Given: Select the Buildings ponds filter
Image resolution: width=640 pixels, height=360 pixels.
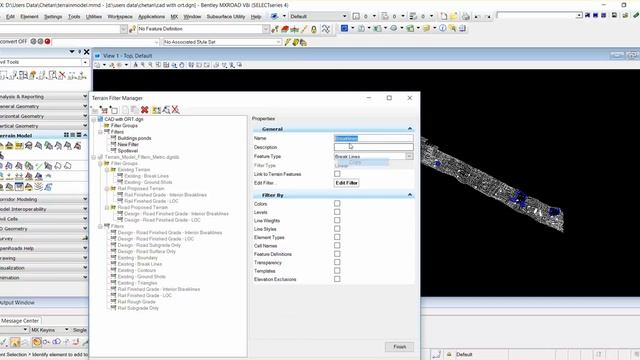Looking at the screenshot, I should pos(134,138).
